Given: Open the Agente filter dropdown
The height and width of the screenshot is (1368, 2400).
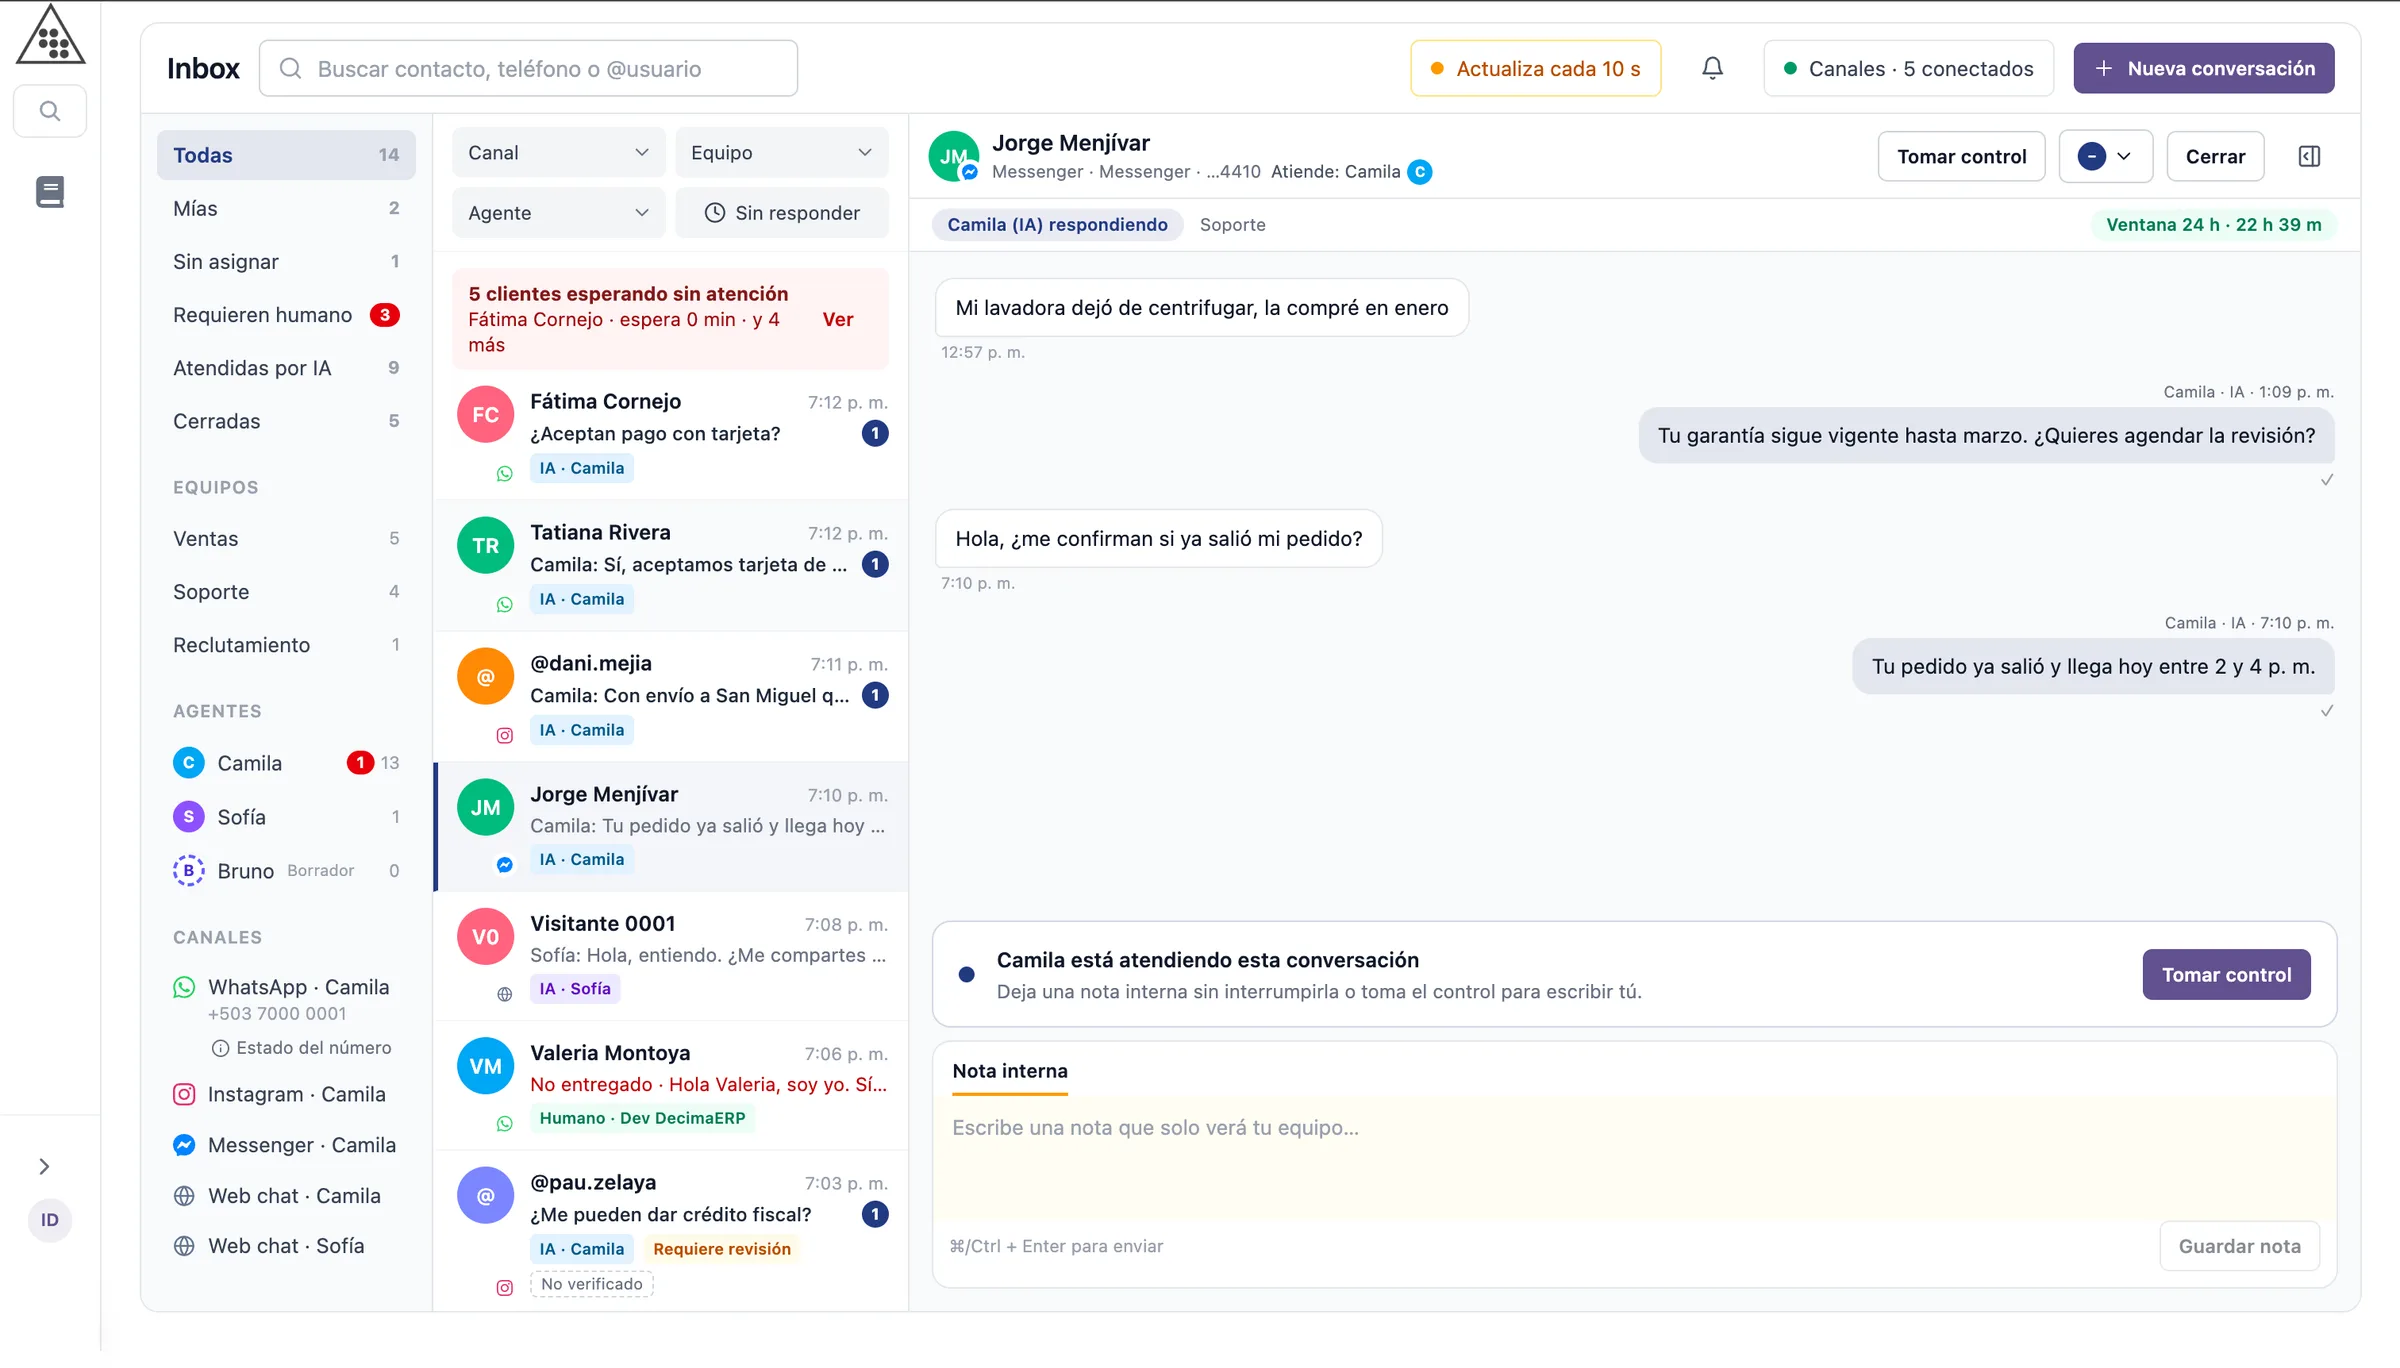Looking at the screenshot, I should tap(558, 213).
